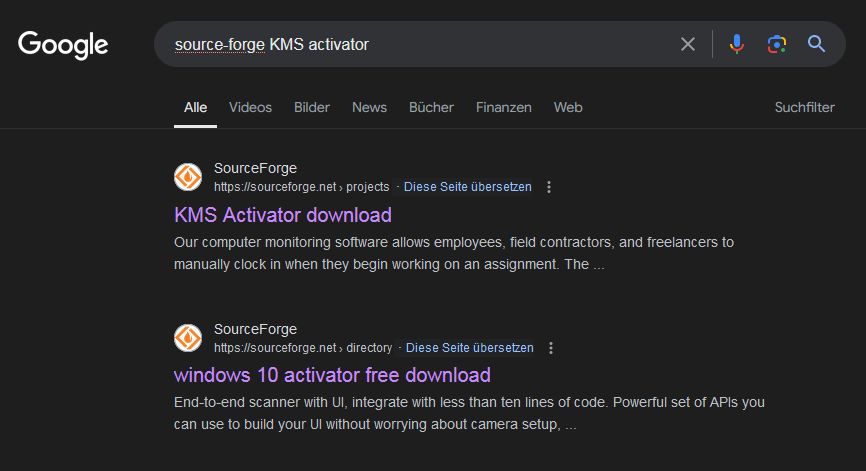Click the SourceForge favicon above KMS Activator download
This screenshot has height=471, width=866.
click(188, 177)
